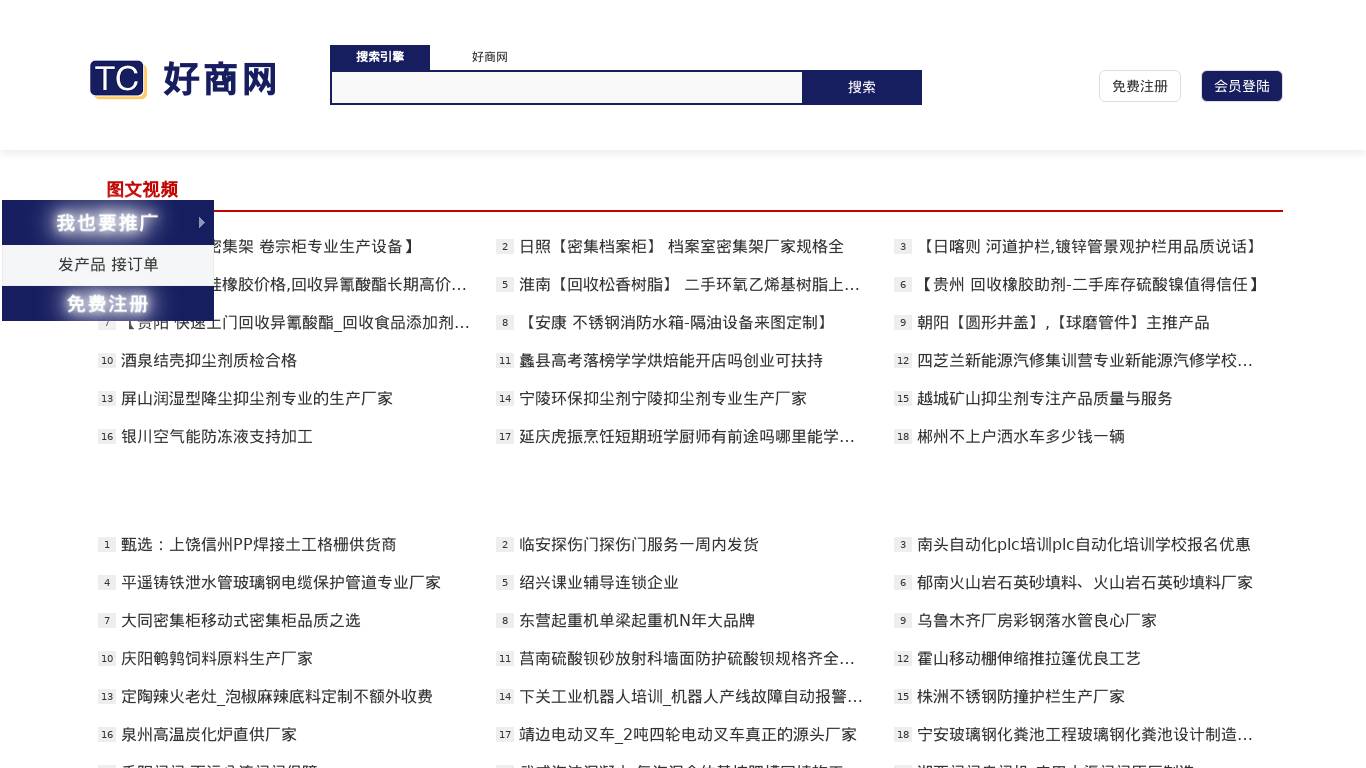Open link 延庆虎振烹饪短期班

tap(687, 437)
